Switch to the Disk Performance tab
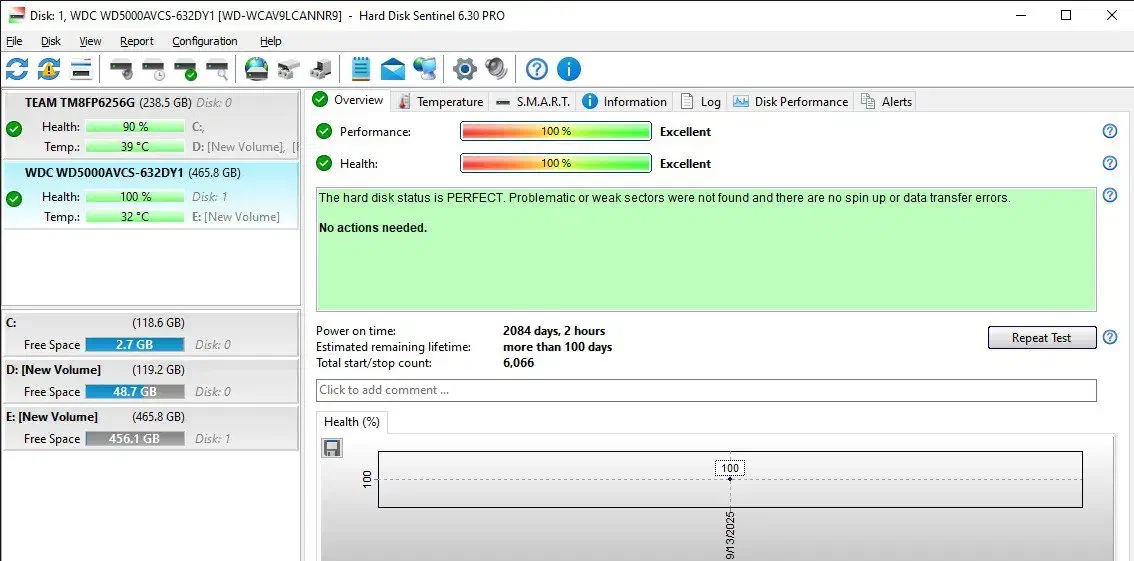The width and height of the screenshot is (1134, 561). tap(790, 102)
